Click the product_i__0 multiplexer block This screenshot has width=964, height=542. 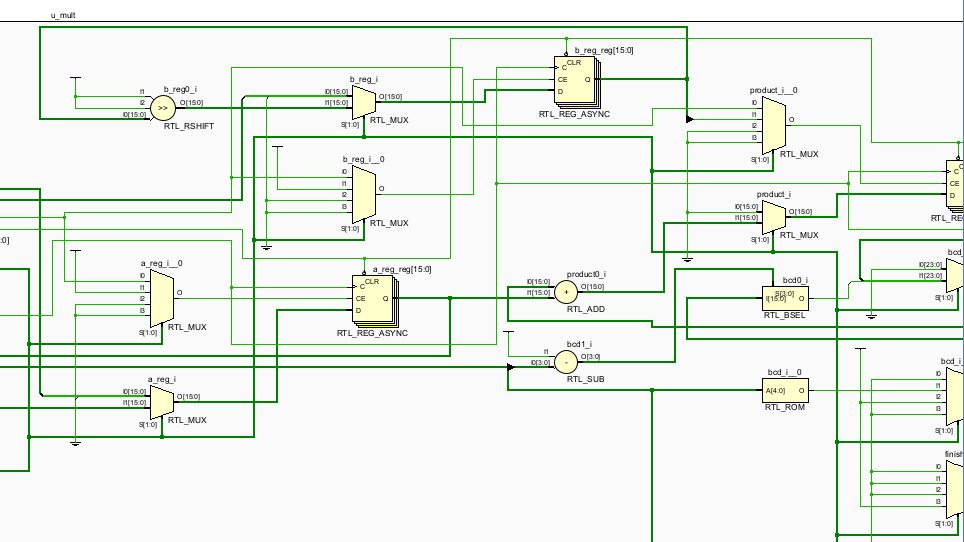pyautogui.click(x=773, y=125)
